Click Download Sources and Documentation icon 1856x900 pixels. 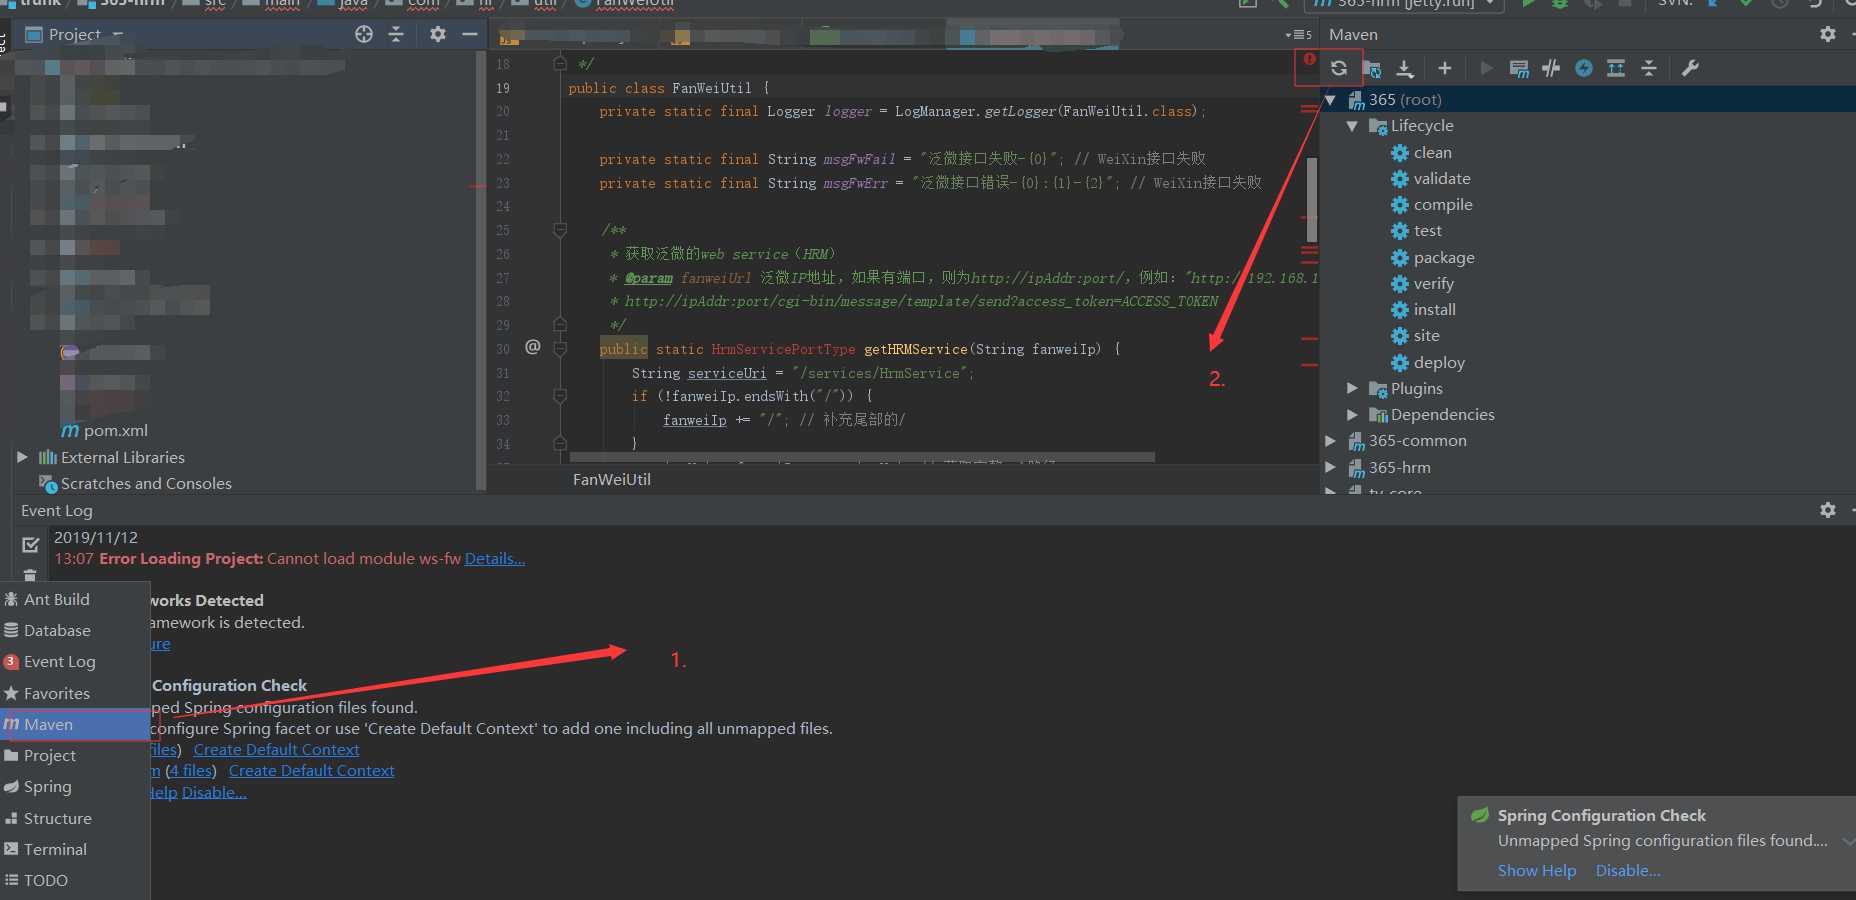[1405, 68]
